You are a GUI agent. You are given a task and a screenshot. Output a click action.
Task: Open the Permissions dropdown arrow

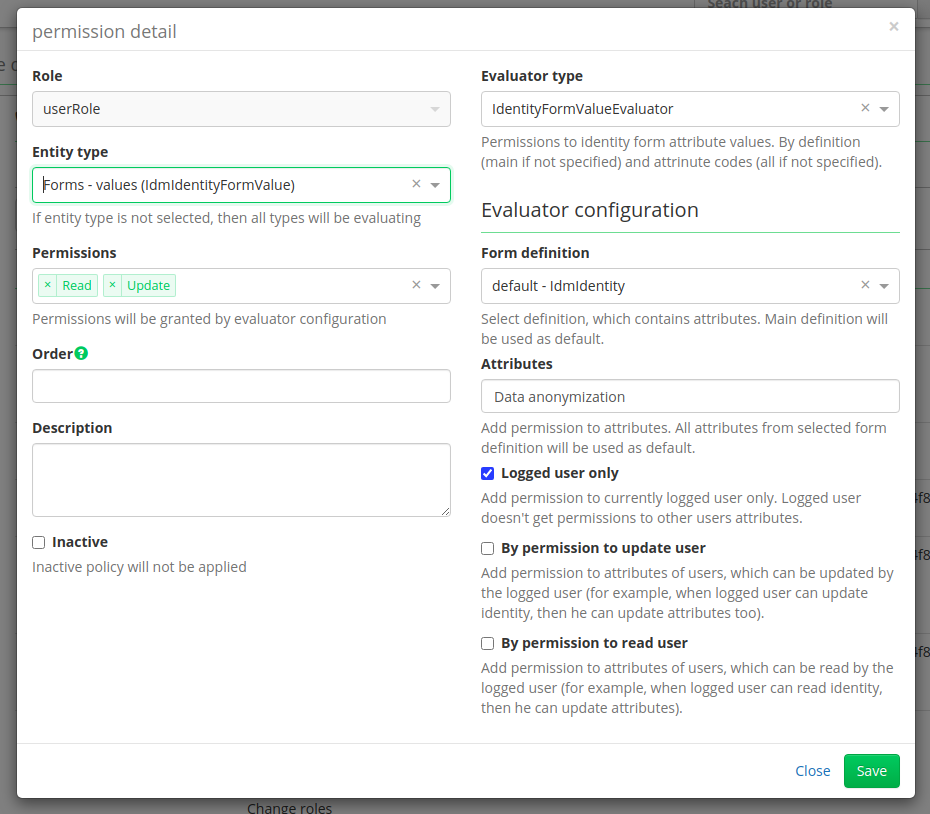click(435, 286)
